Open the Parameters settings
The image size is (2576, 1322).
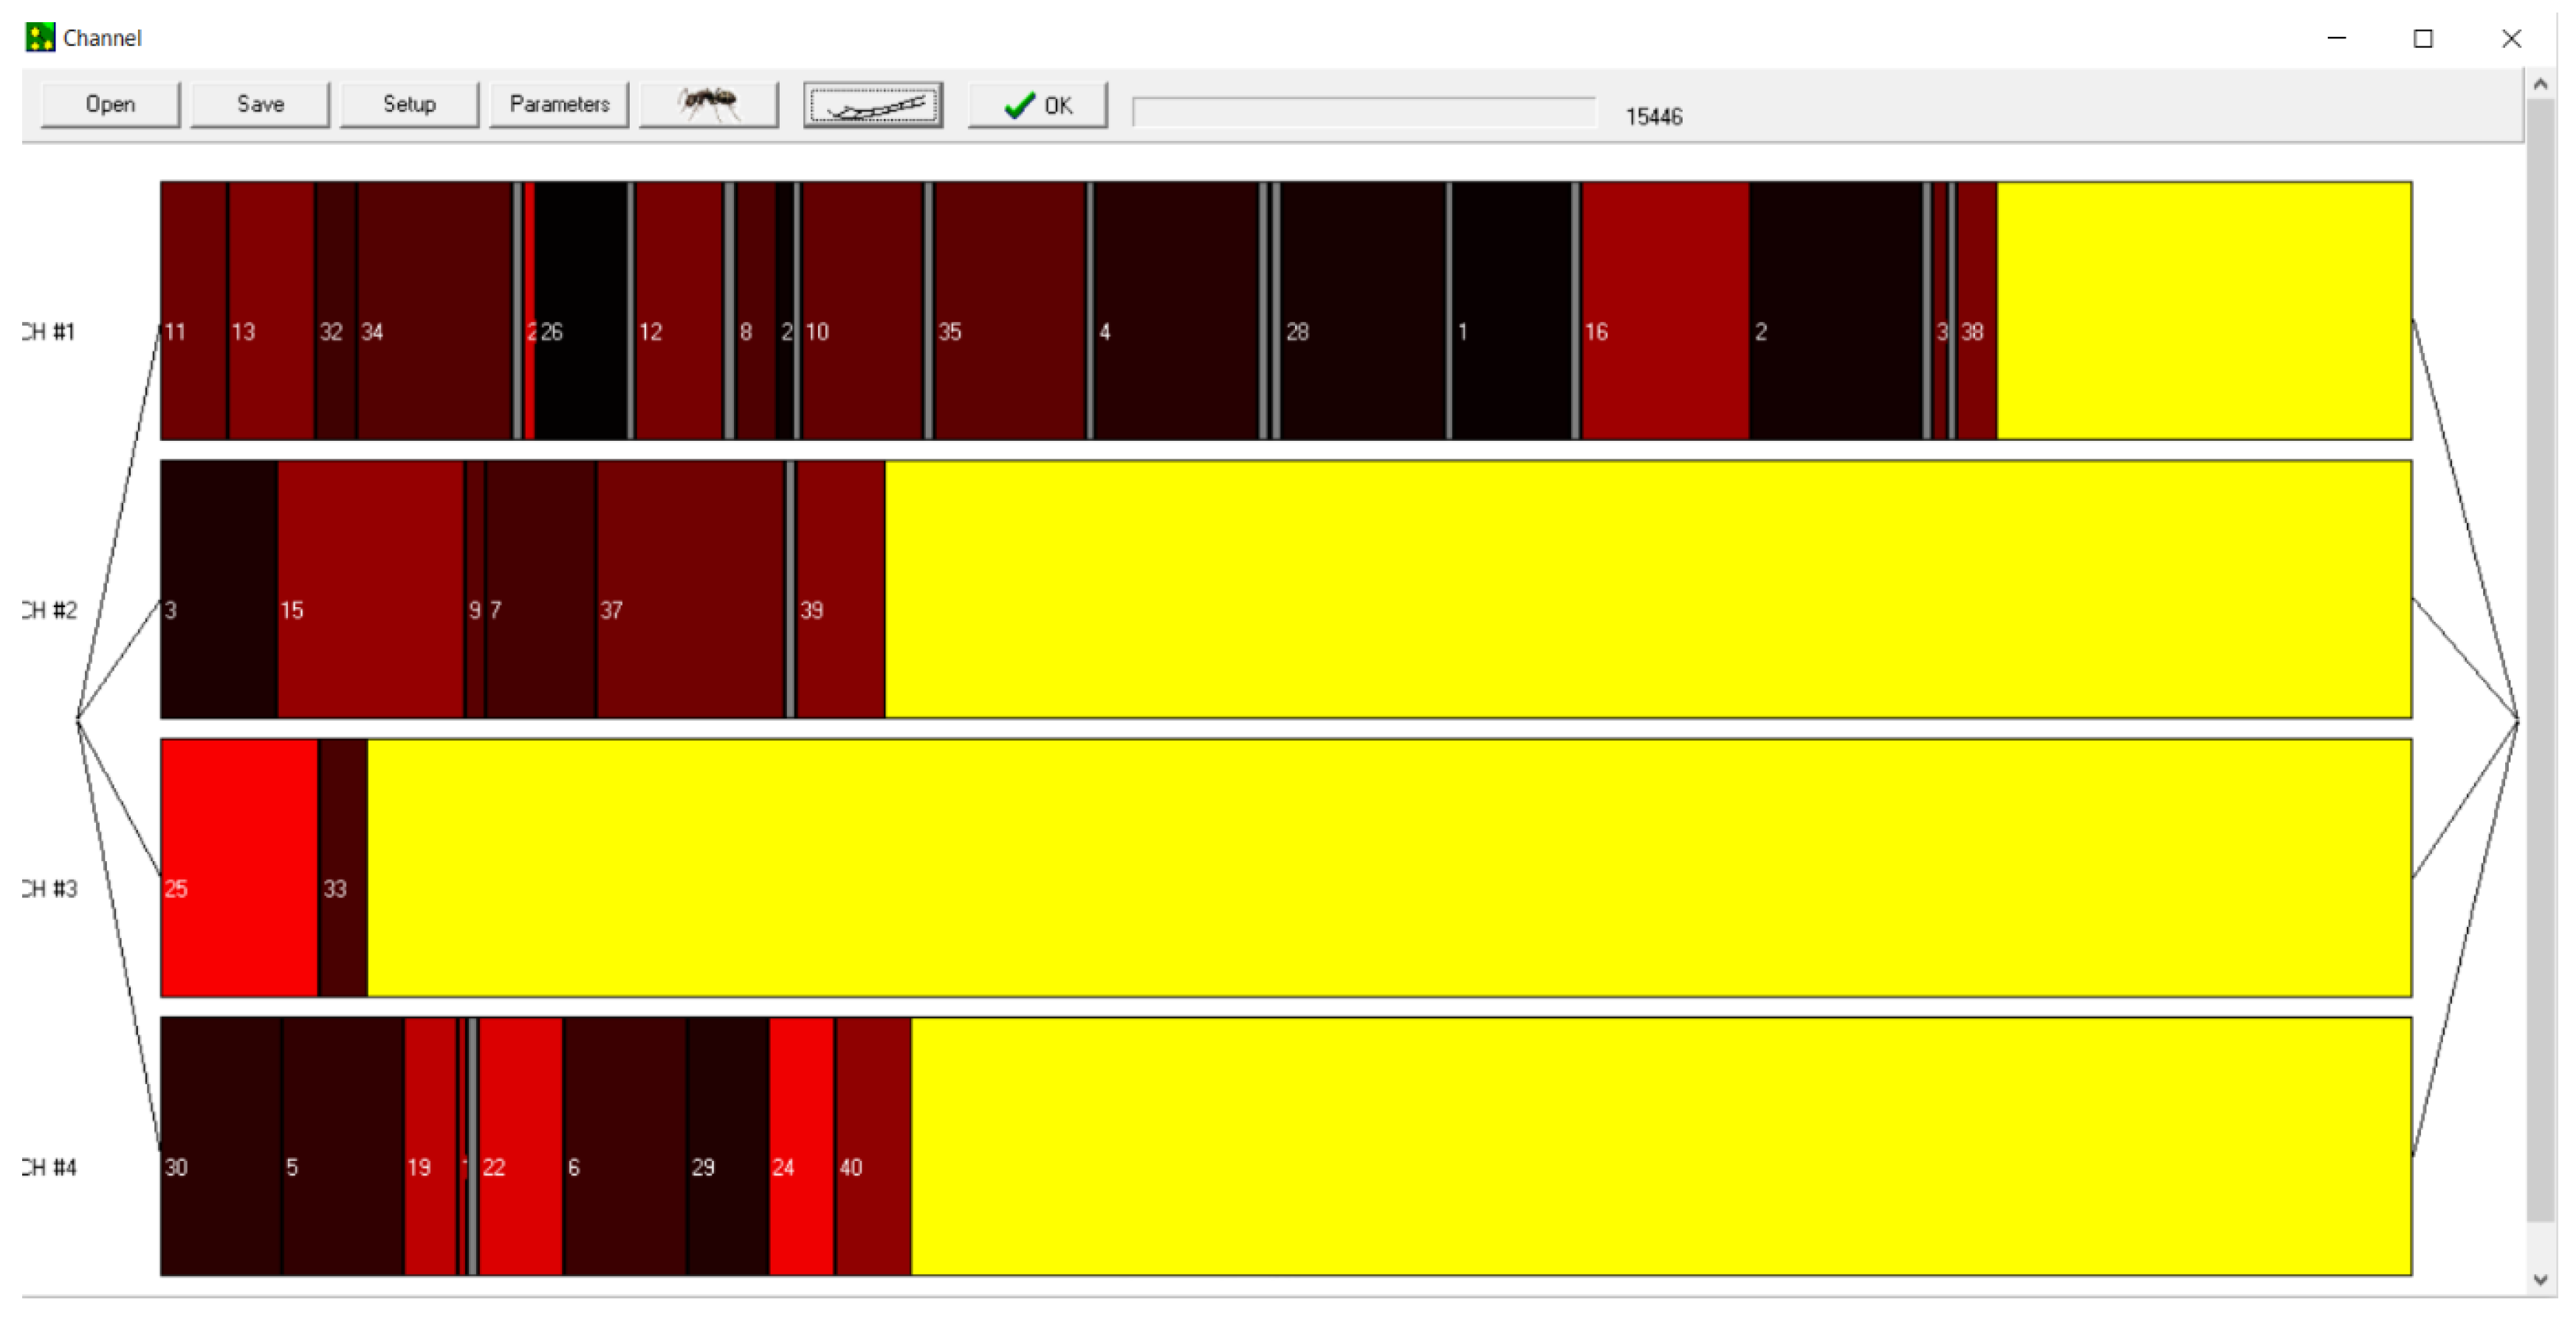click(x=559, y=104)
